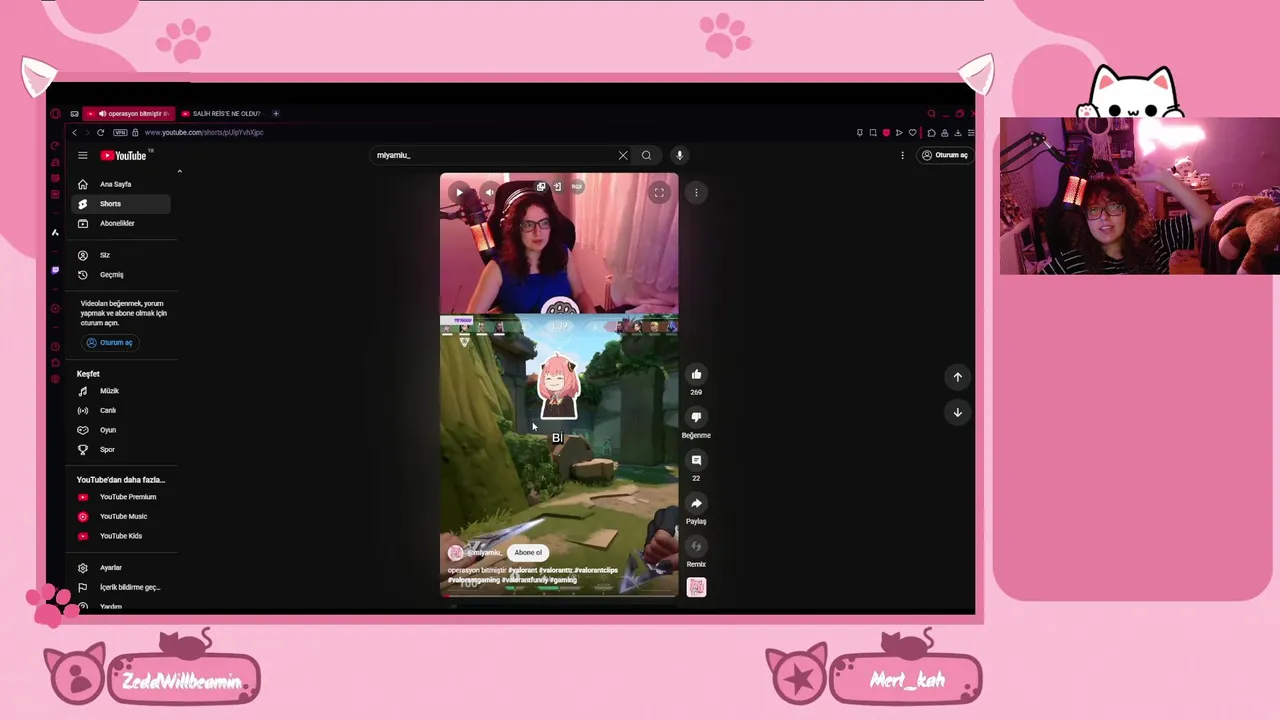Viewport: 1280px width, 720px height.
Task: Open browser extensions cube icon
Action: [932, 132]
